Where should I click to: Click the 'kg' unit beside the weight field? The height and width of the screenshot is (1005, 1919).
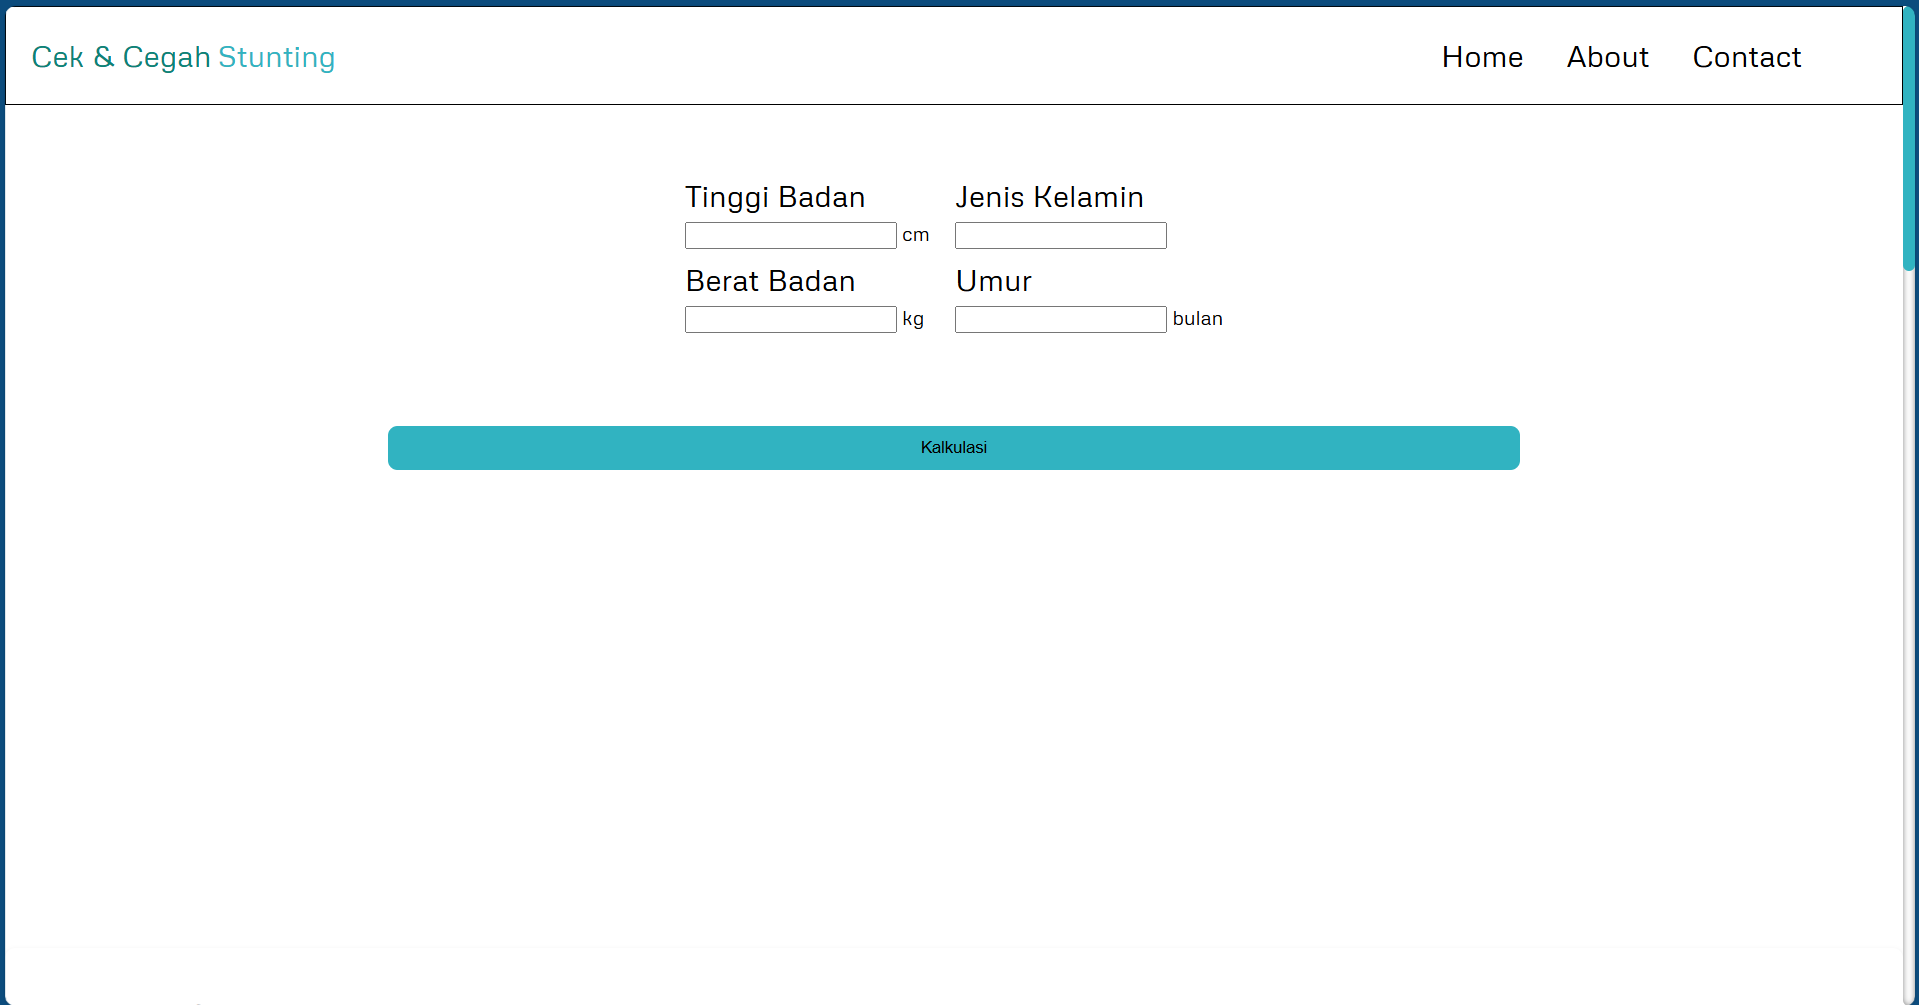(913, 320)
